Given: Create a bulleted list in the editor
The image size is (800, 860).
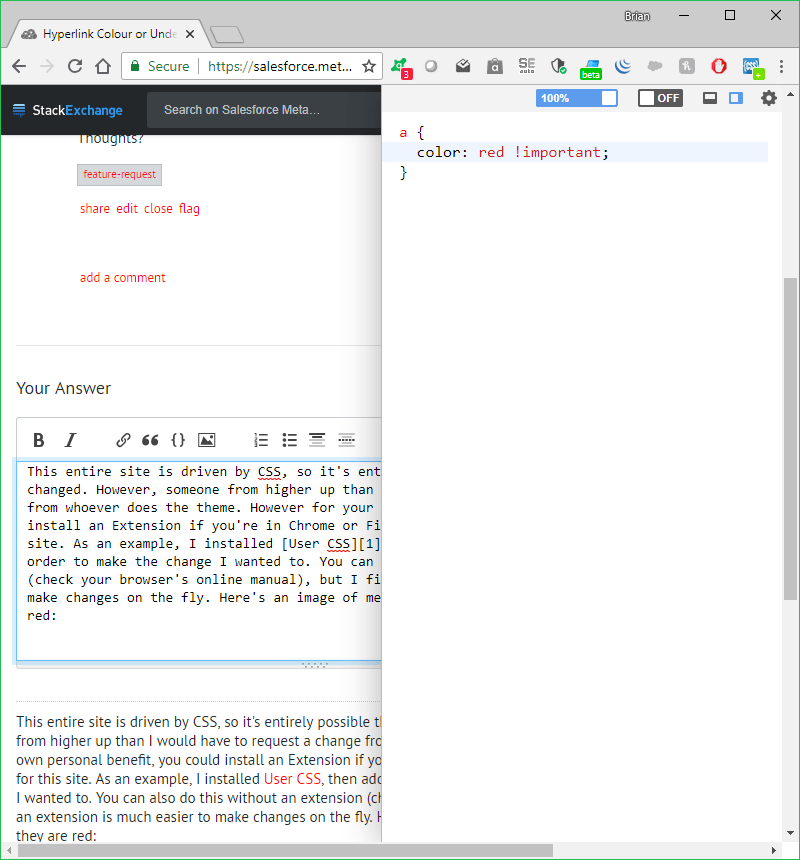Looking at the screenshot, I should click(289, 440).
